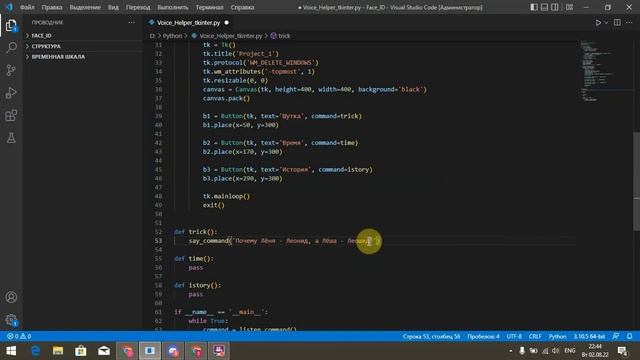
Task: Open the Extensions view
Action: (11, 116)
